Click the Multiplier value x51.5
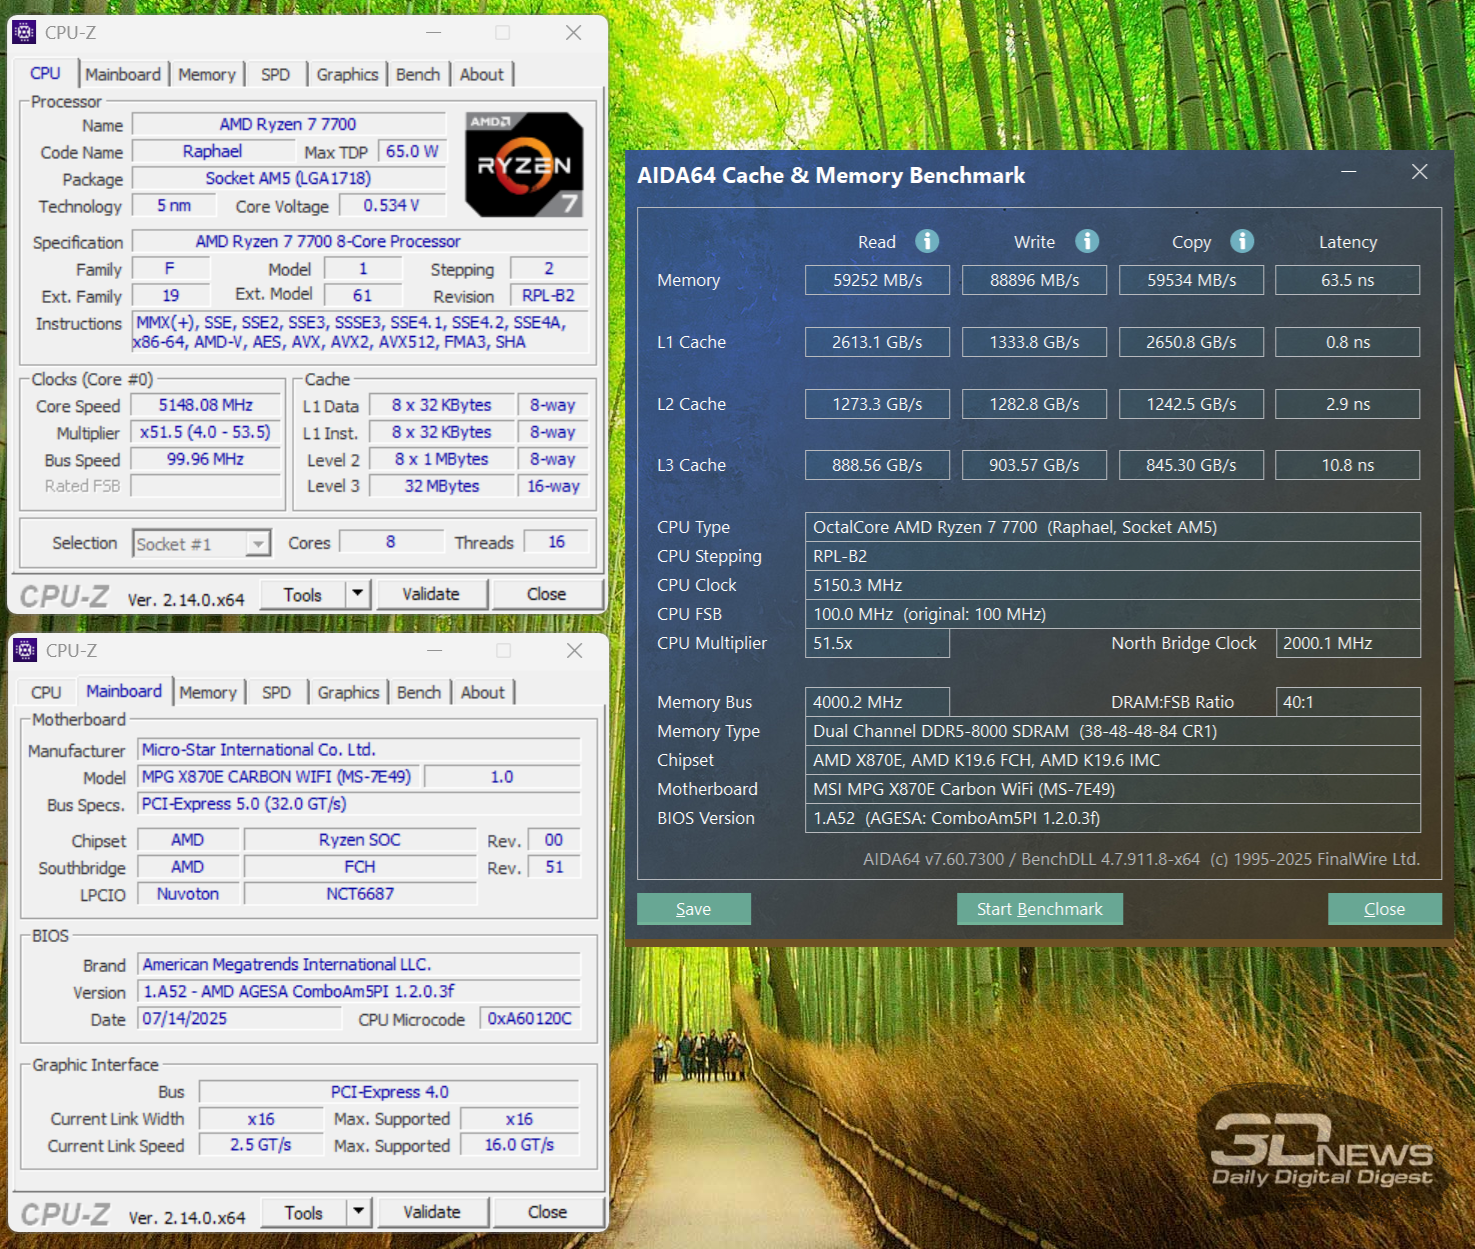 pos(206,433)
